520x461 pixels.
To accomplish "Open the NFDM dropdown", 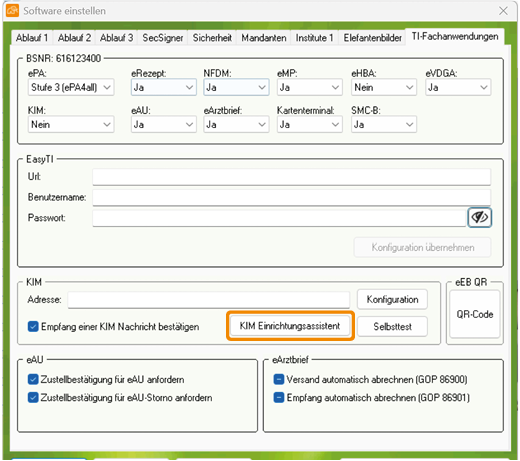I will coord(236,87).
